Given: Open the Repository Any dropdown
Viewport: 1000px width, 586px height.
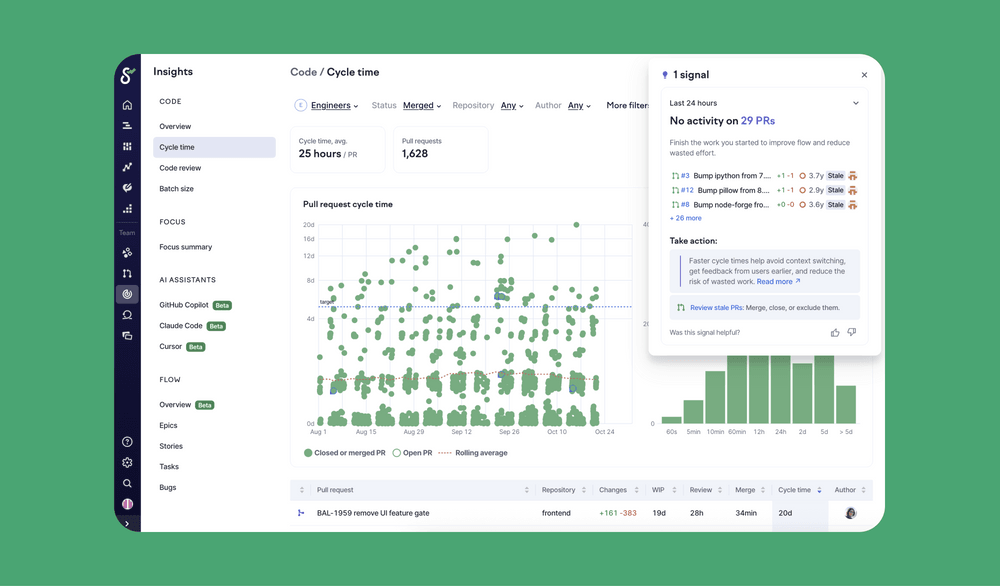Looking at the screenshot, I should (506, 105).
